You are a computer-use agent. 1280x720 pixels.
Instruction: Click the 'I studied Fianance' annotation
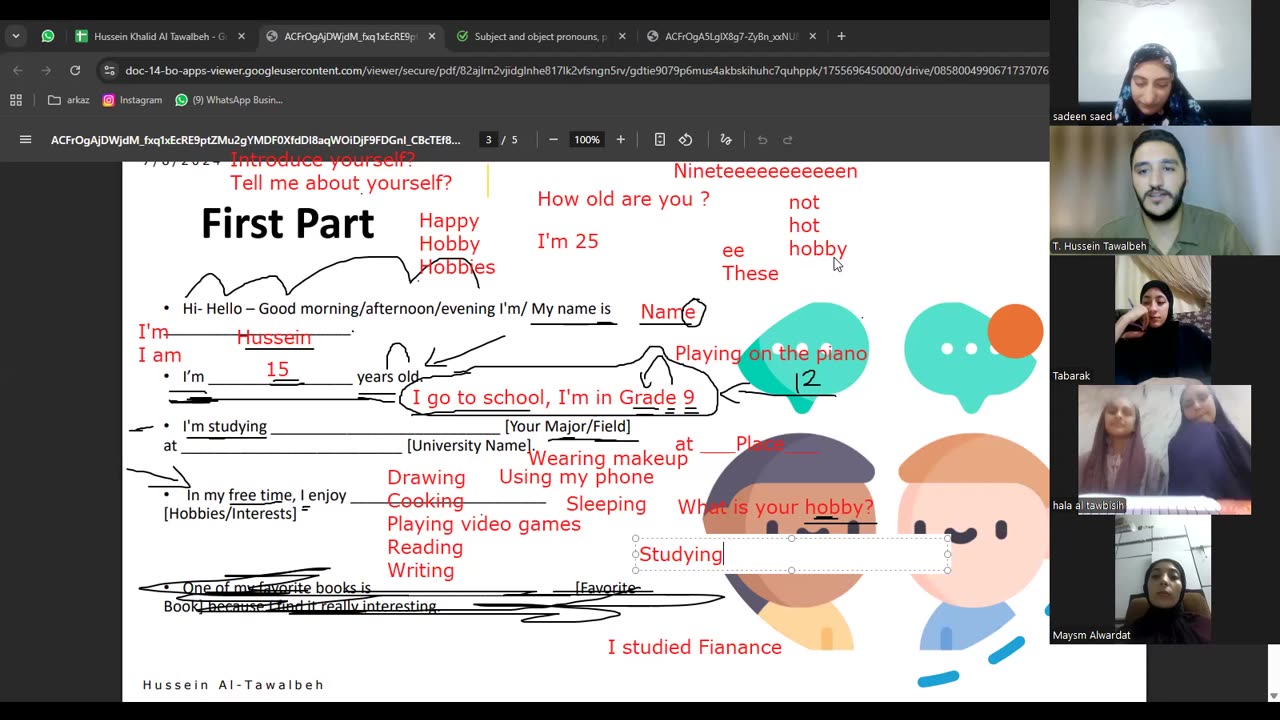tap(695, 647)
